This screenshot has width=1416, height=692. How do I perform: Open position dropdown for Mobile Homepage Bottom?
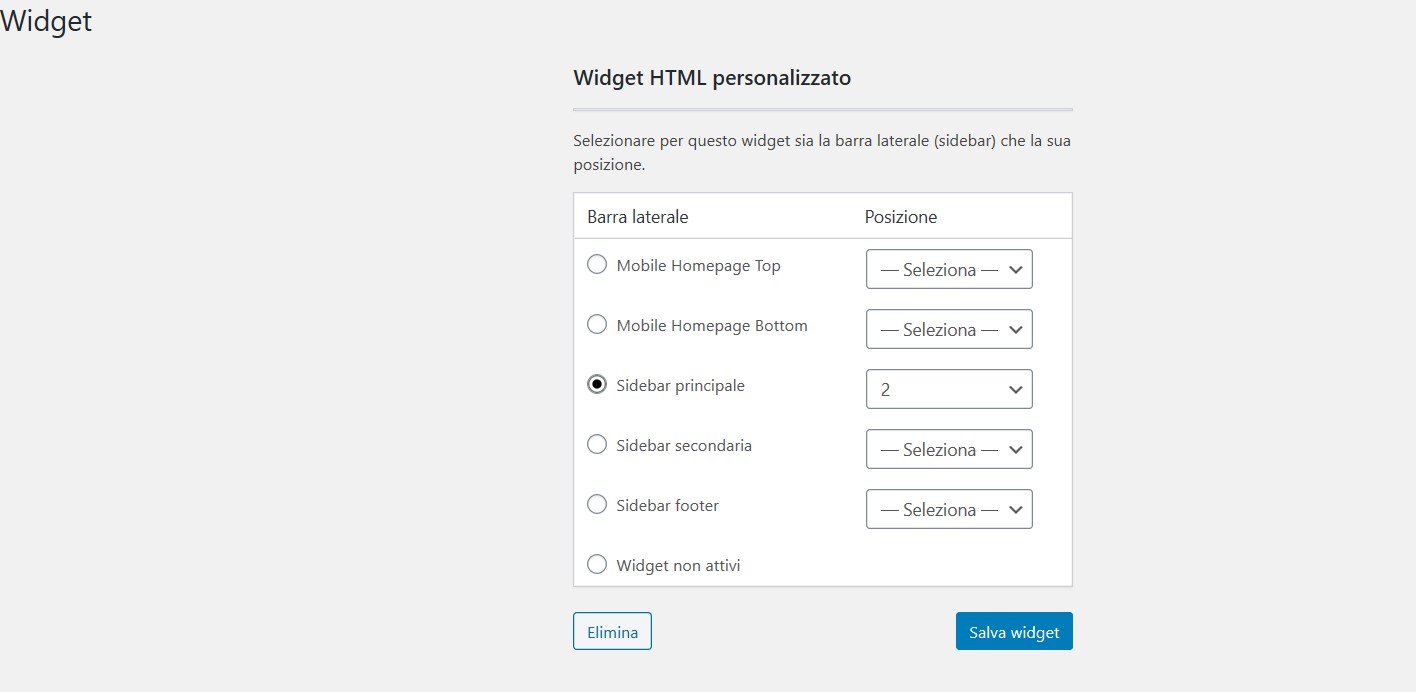pyautogui.click(x=948, y=330)
